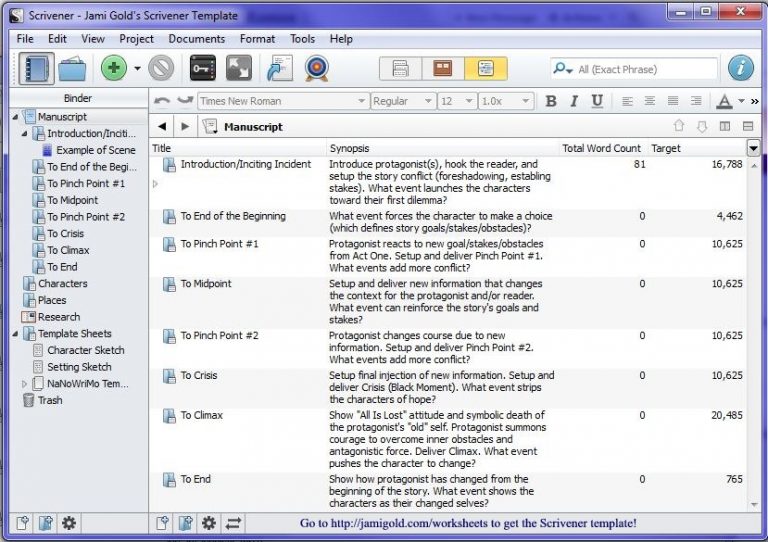This screenshot has height=542, width=768.
Task: Click the Move to Trash toolbar icon
Action: (161, 68)
